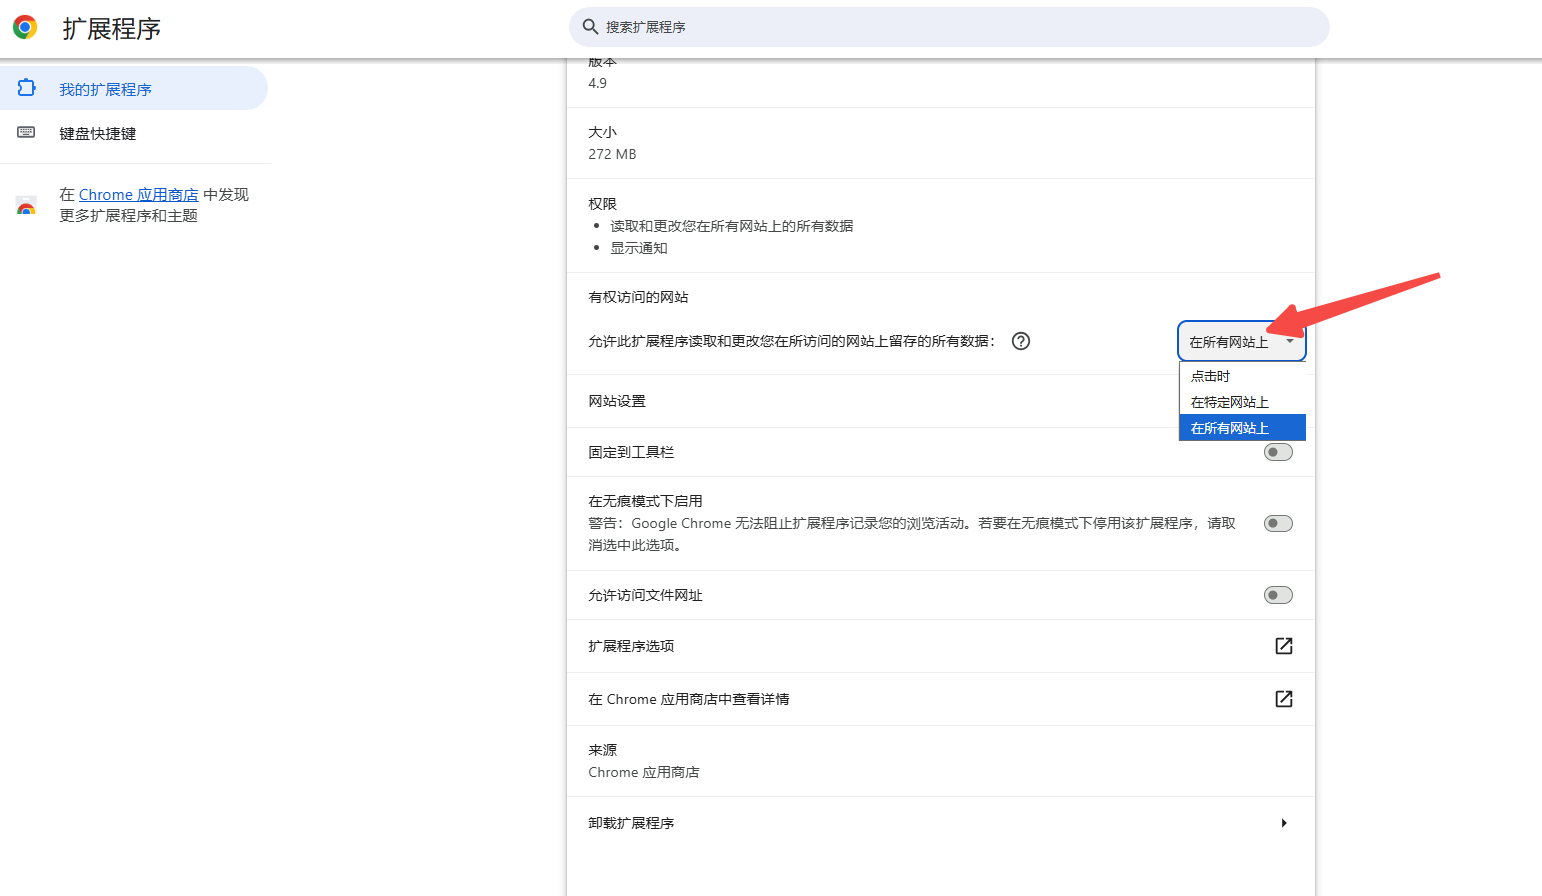Screen dimensions: 1542x896
Task: Click the keyboard shortcuts icon
Action: coord(27,132)
